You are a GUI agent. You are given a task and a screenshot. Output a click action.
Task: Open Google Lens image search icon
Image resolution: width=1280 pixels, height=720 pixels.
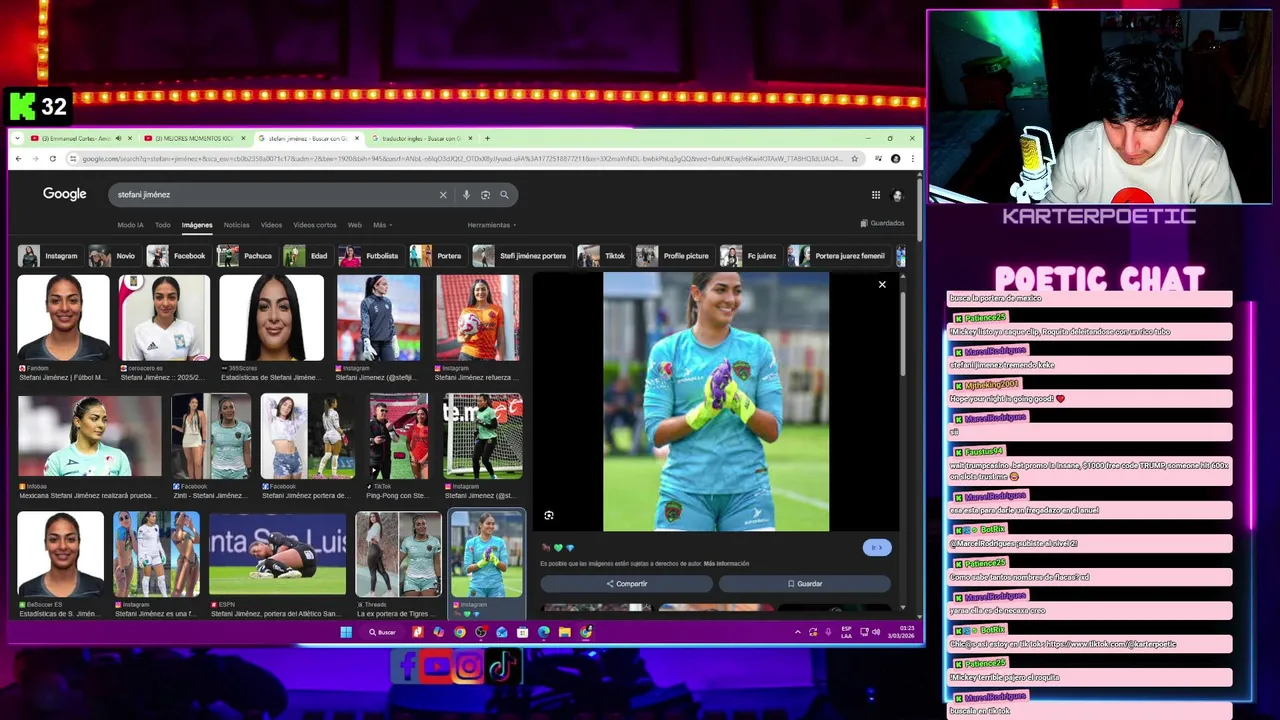tap(485, 195)
